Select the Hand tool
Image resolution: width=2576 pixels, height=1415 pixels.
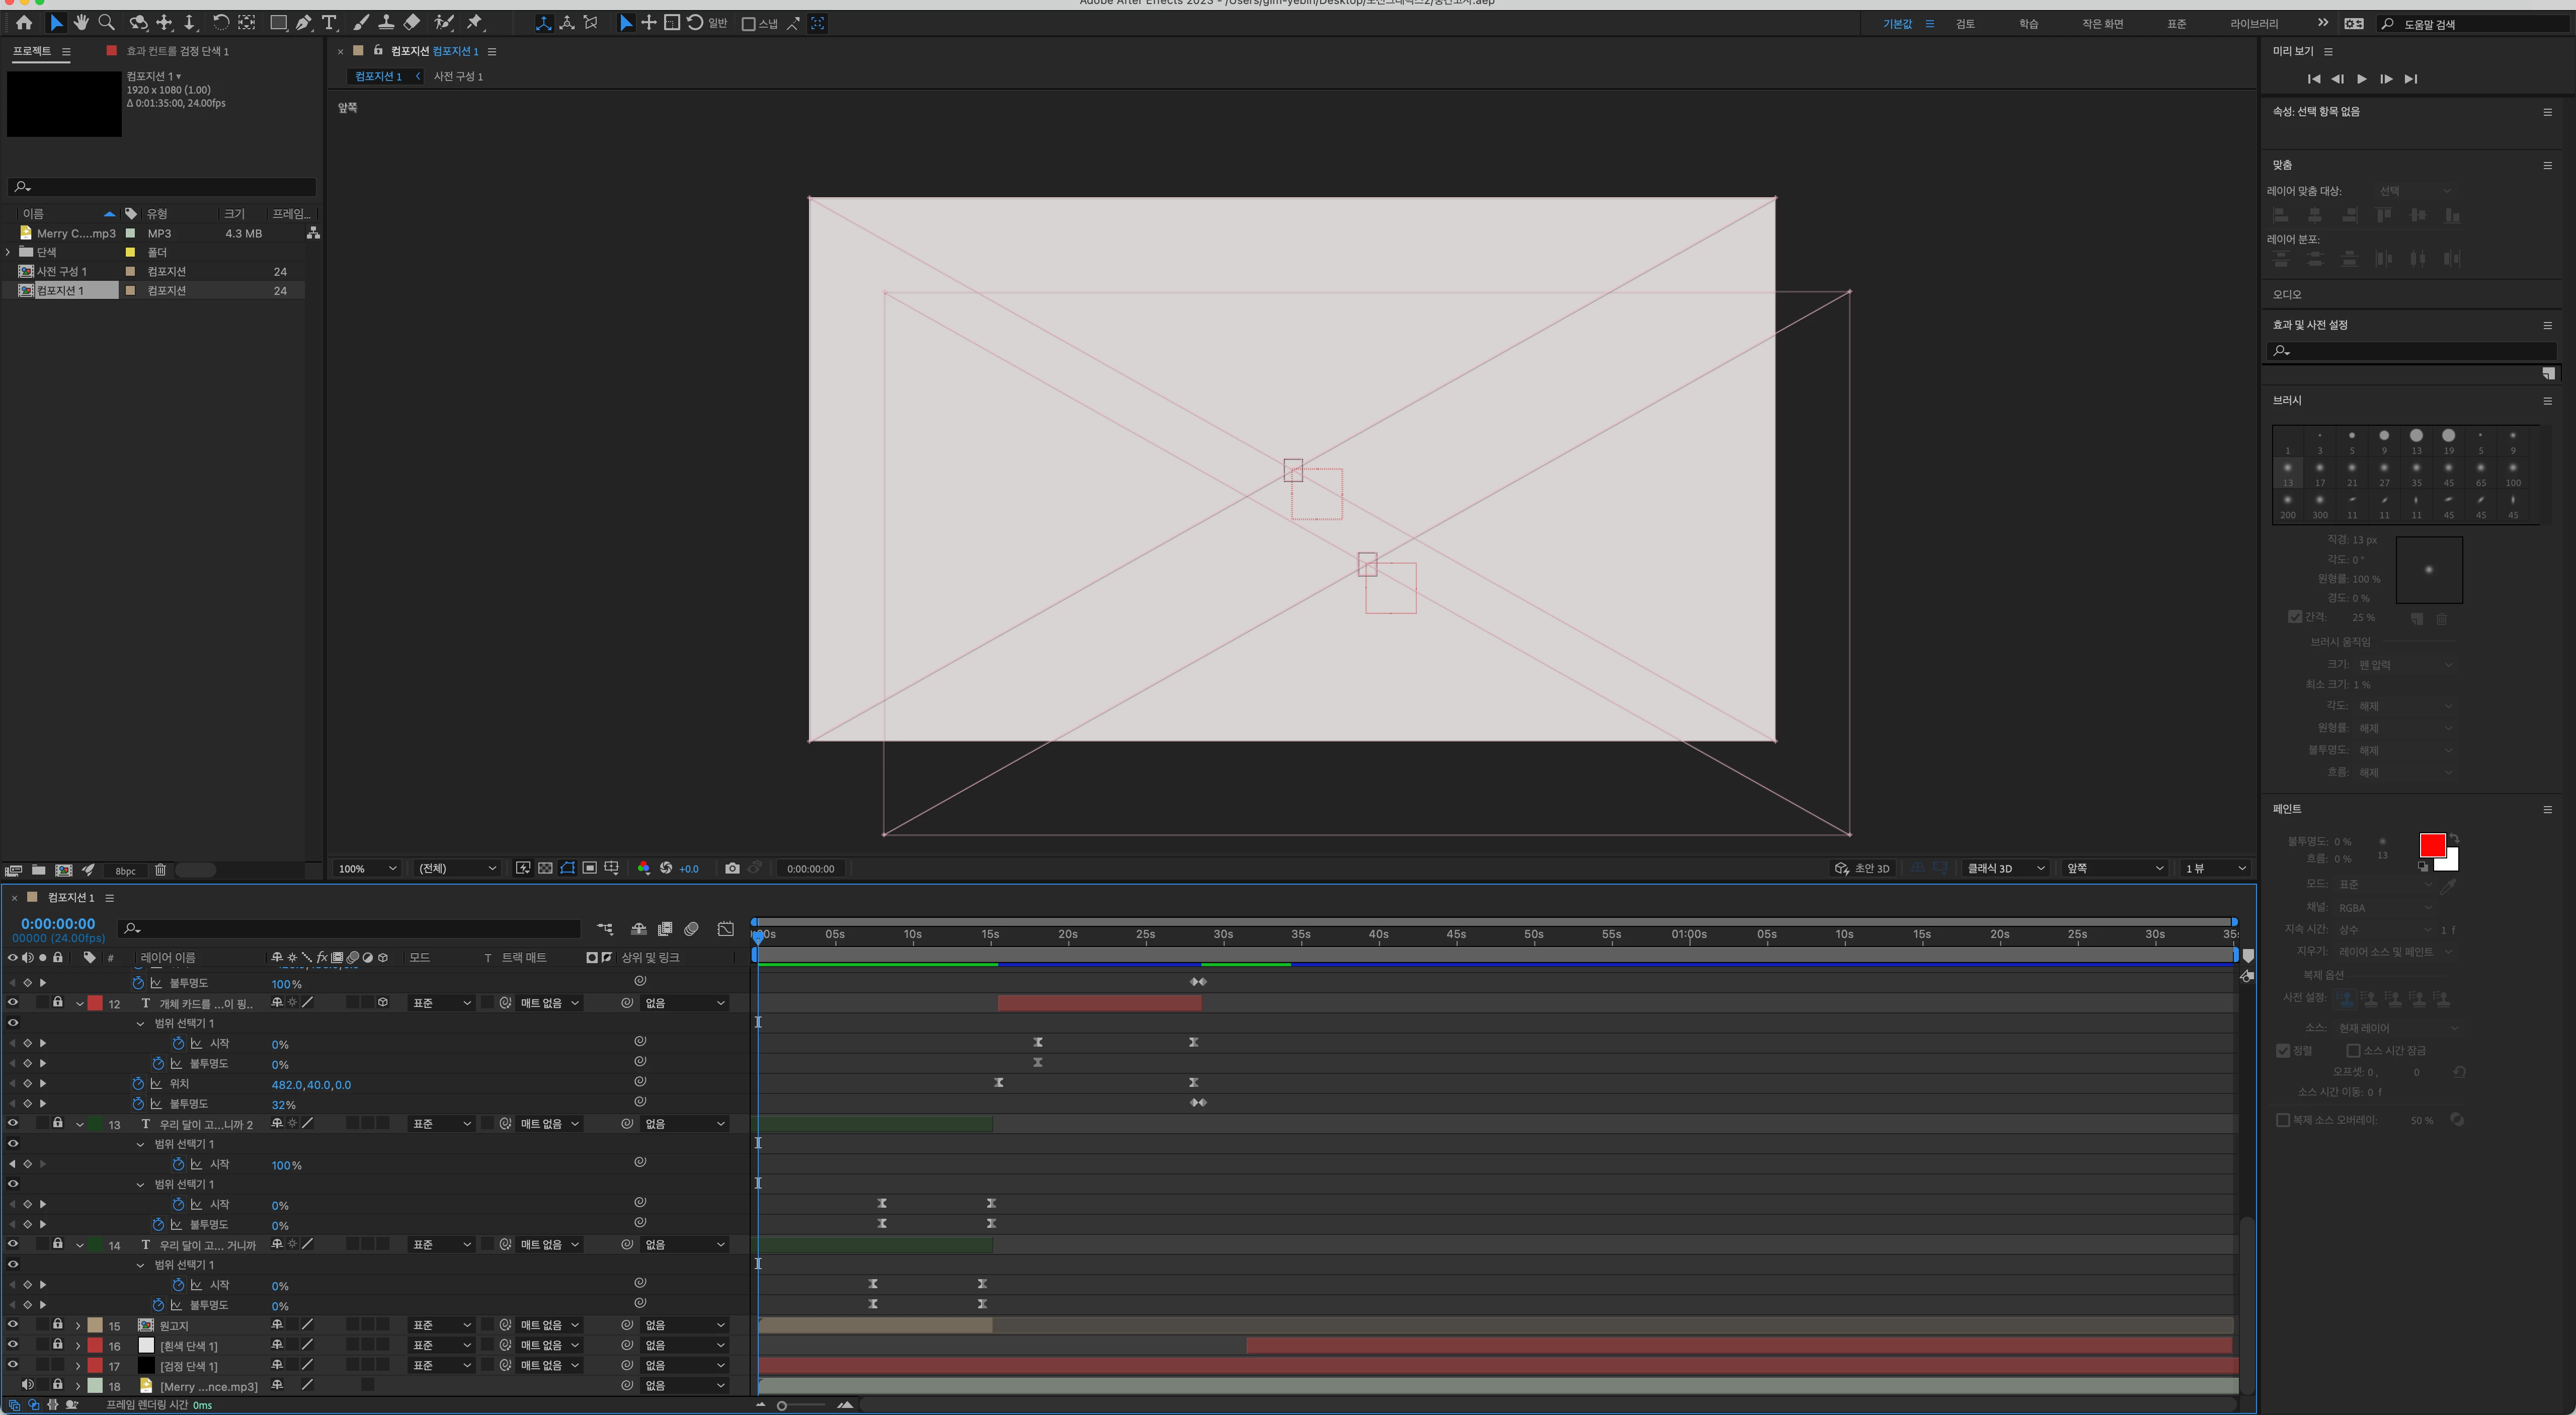pos(81,22)
